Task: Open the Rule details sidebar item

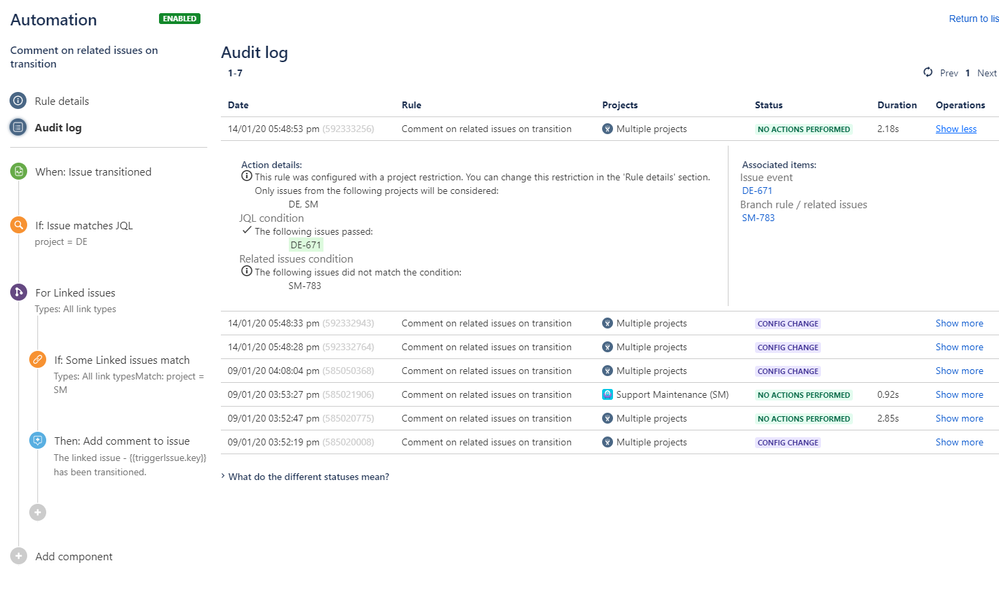Action: 62,101
